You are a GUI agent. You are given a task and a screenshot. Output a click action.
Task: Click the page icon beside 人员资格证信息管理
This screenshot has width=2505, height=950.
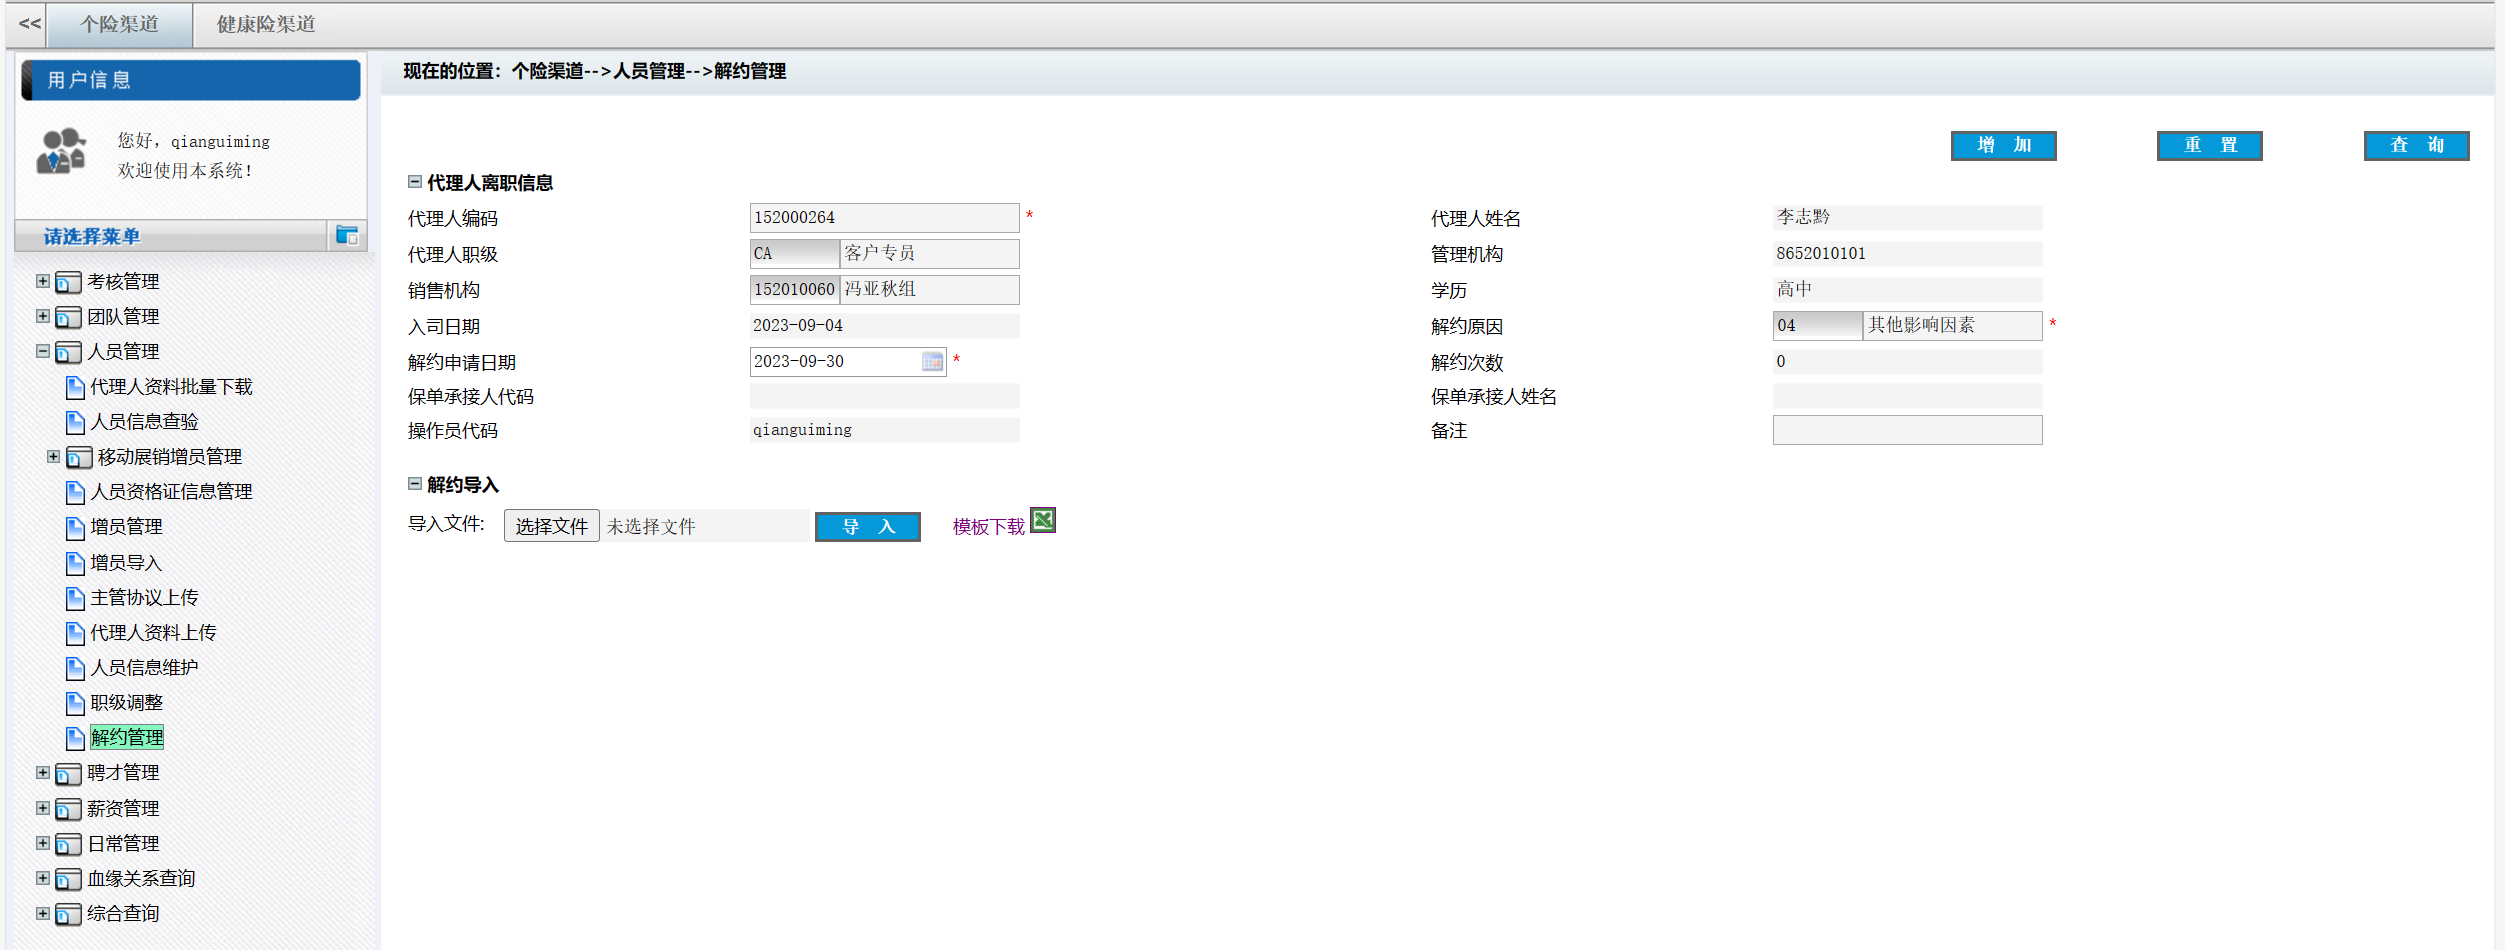coord(75,492)
